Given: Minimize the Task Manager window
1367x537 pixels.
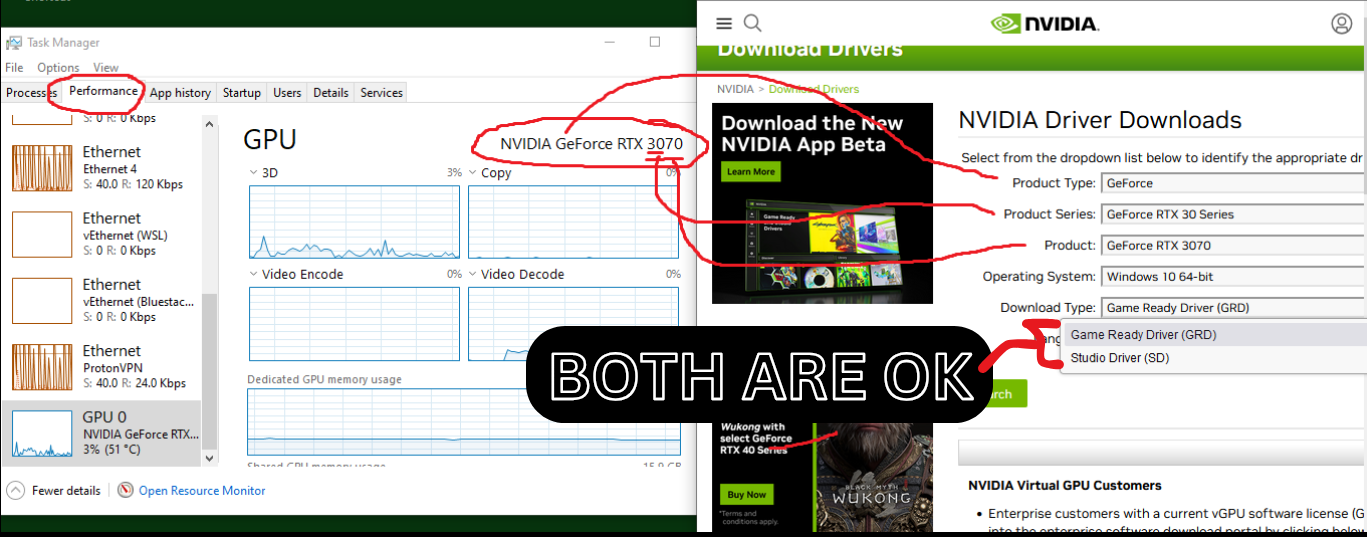Looking at the screenshot, I should 609,42.
